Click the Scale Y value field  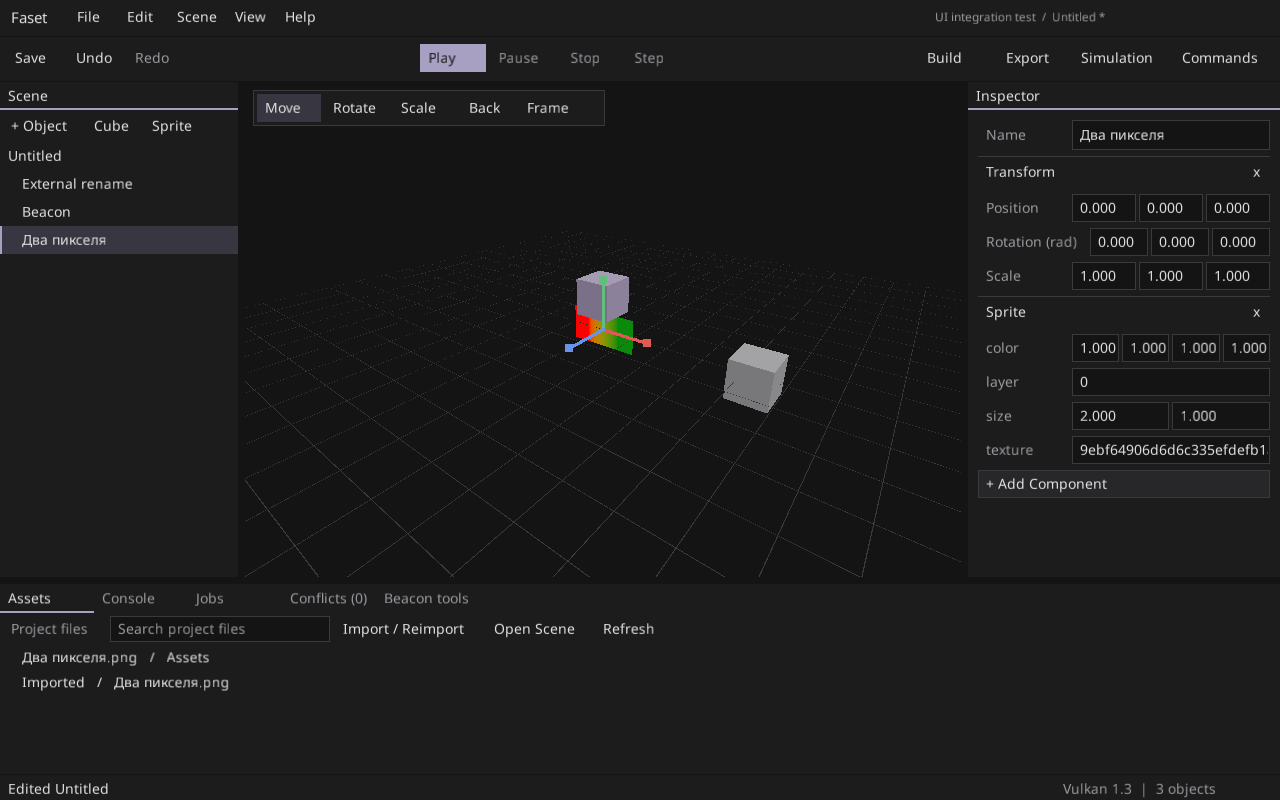pos(1170,276)
